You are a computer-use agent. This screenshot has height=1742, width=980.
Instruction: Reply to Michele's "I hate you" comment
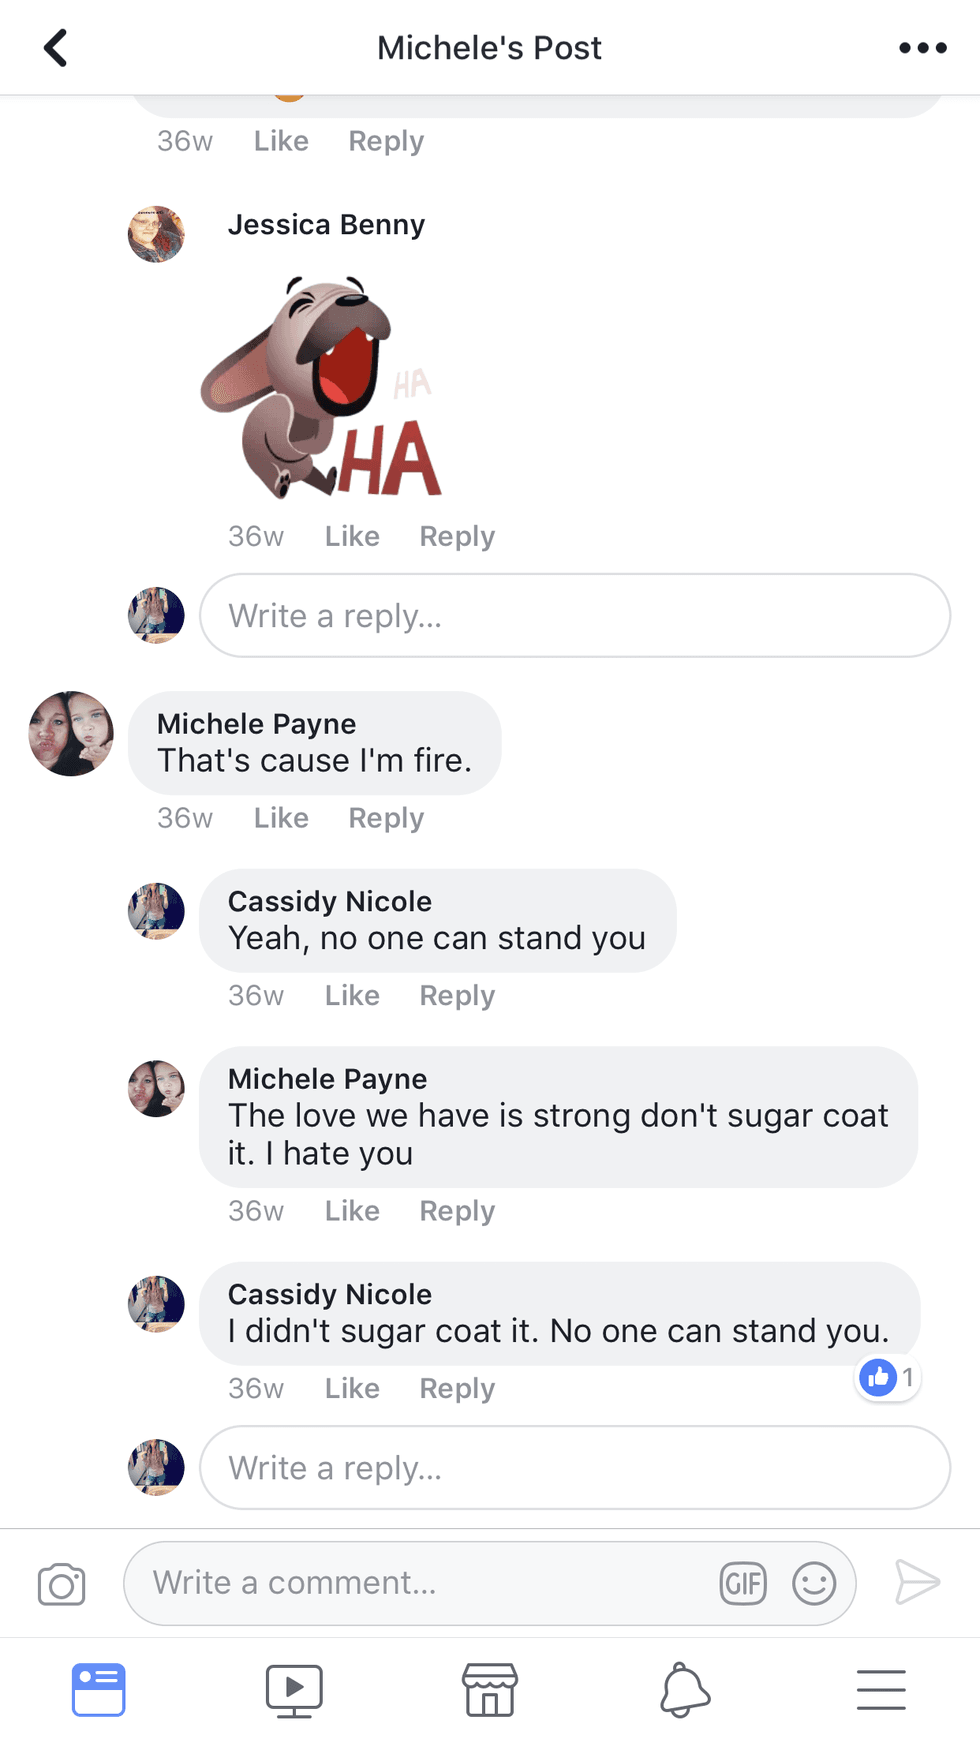pos(457,1212)
